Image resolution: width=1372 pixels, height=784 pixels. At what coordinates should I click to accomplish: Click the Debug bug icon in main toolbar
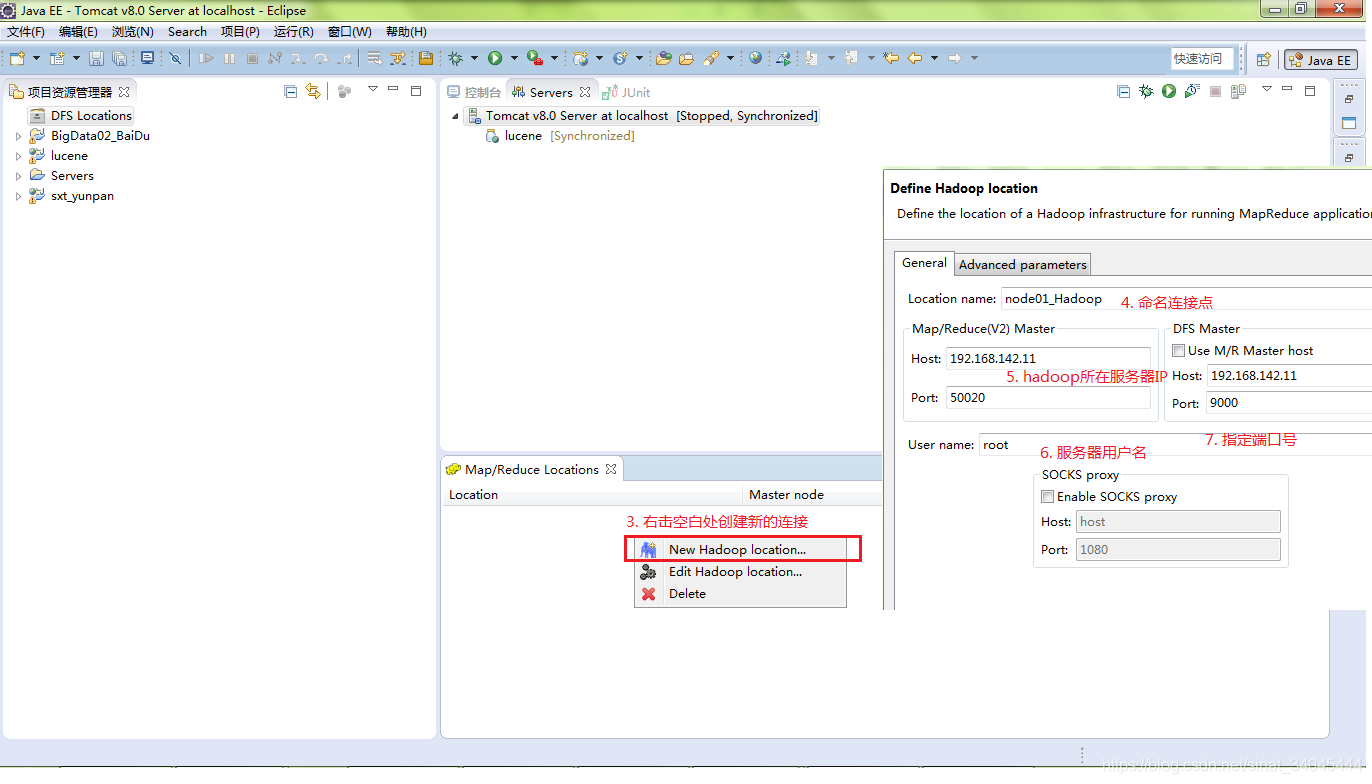coord(455,58)
